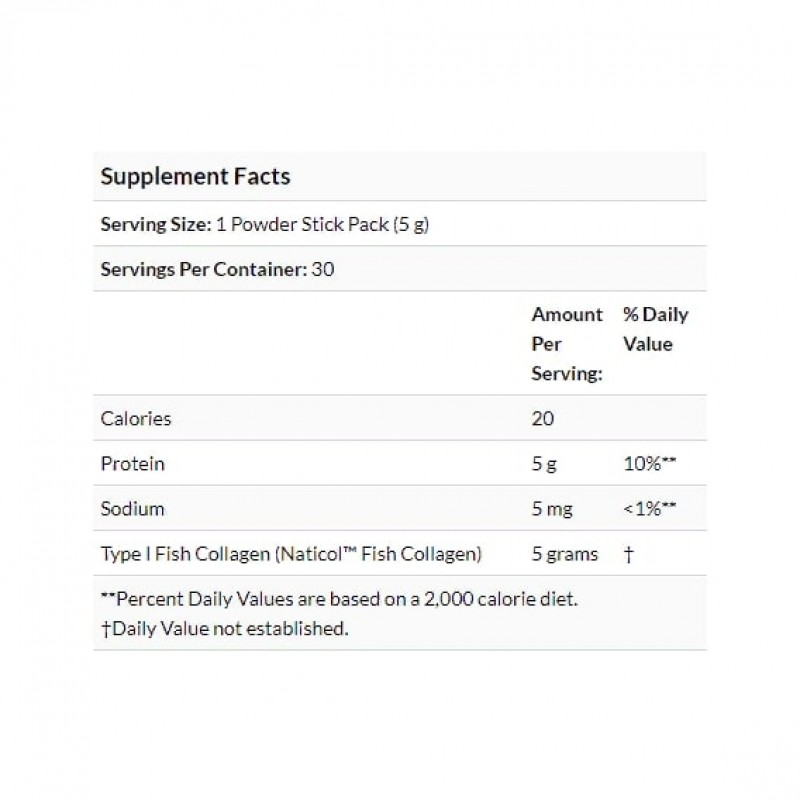Click the Percent Daily Values footnote
Viewport: 800px width, 800px height.
pyautogui.click(x=340, y=599)
